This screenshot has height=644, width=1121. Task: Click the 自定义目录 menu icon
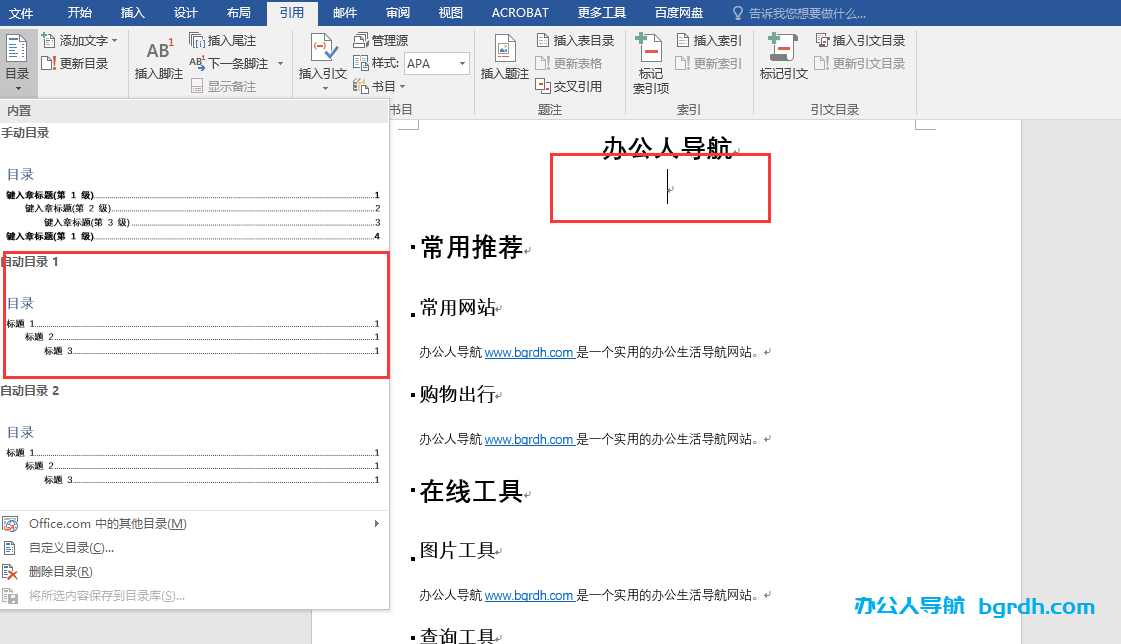click(10, 548)
